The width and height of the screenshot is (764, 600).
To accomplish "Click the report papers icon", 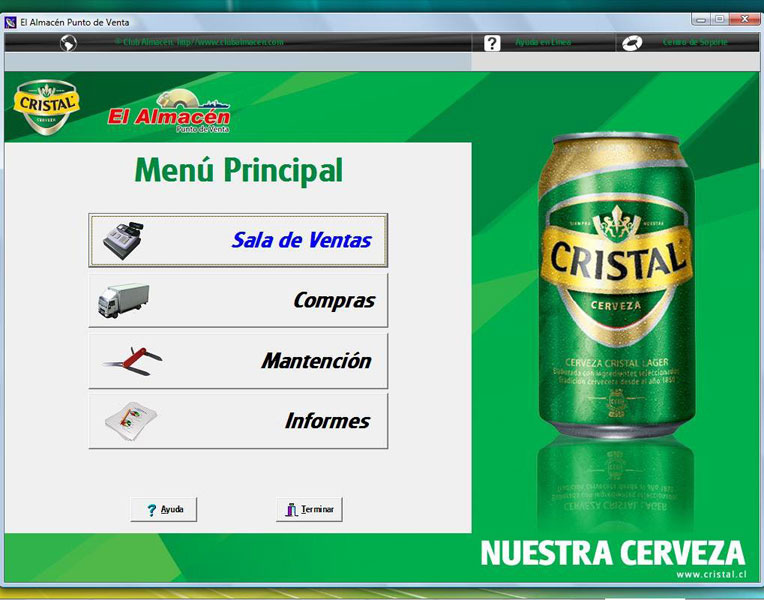I will coord(131,421).
